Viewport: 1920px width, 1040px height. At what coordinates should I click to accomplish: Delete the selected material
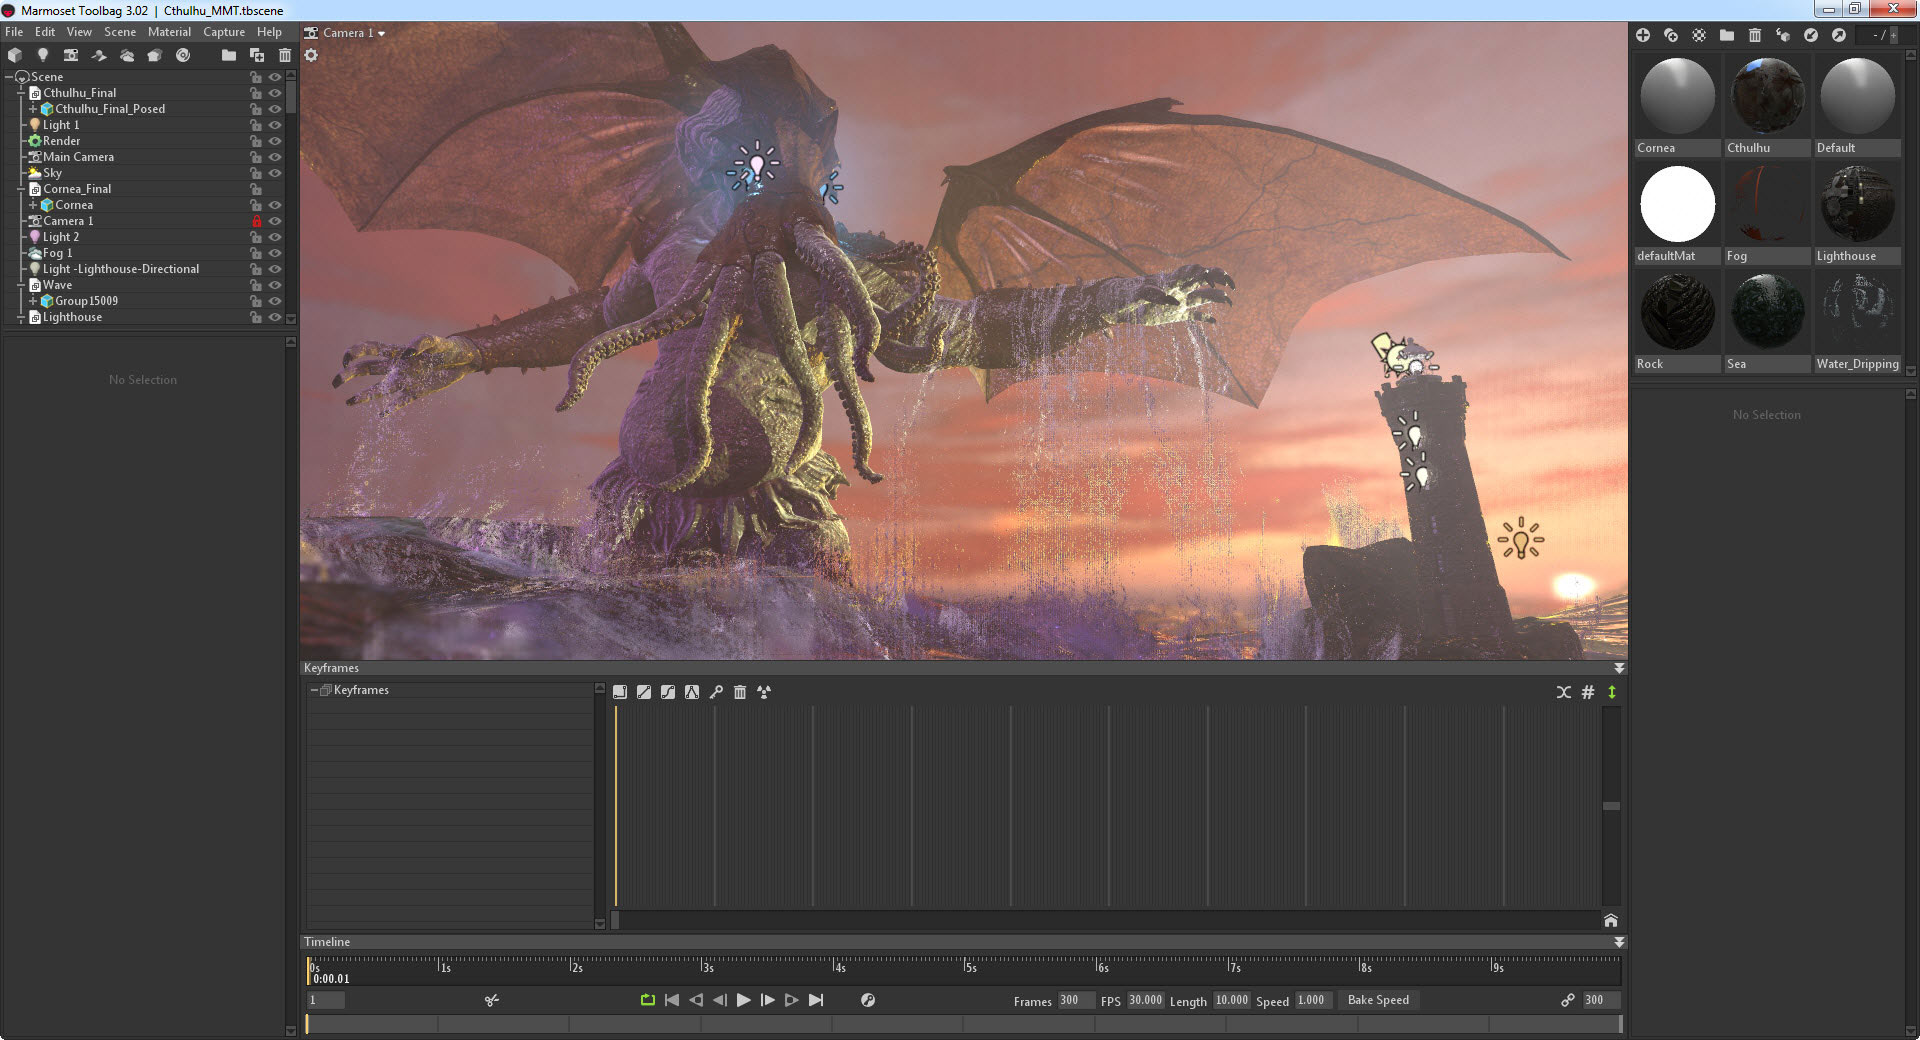pyautogui.click(x=1755, y=35)
